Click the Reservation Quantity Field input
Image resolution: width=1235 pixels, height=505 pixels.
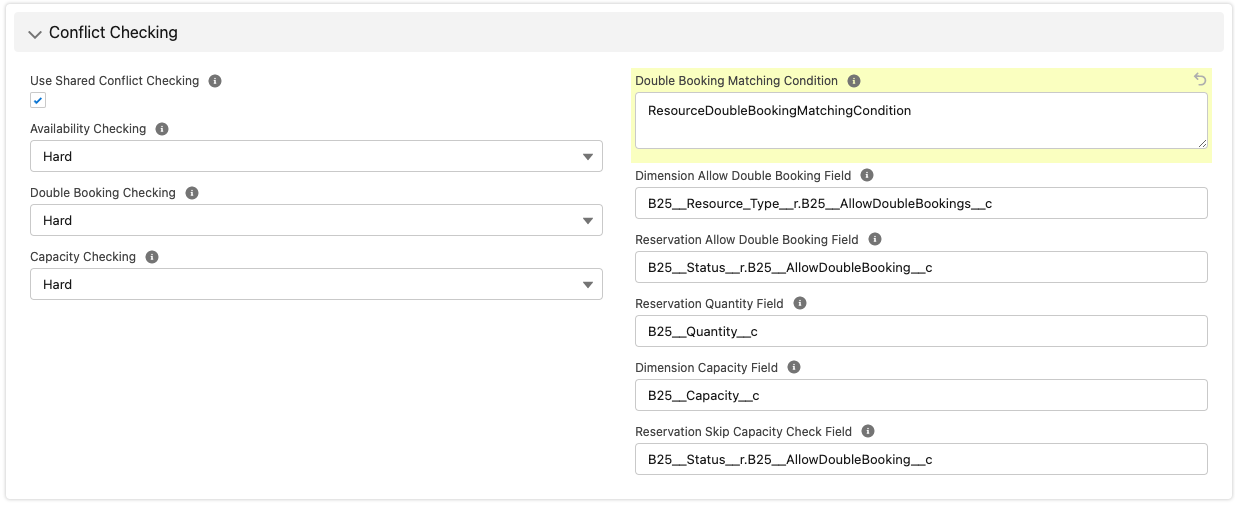[x=920, y=331]
